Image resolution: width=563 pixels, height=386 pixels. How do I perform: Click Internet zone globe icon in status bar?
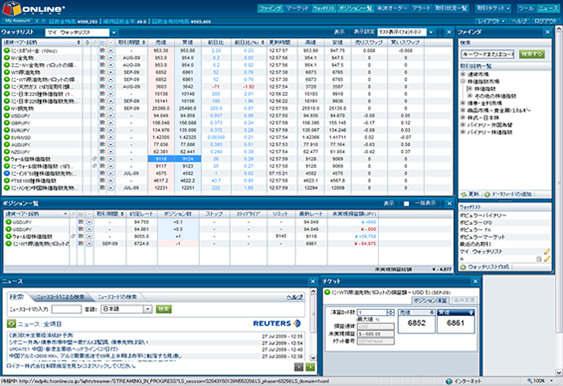click(448, 381)
